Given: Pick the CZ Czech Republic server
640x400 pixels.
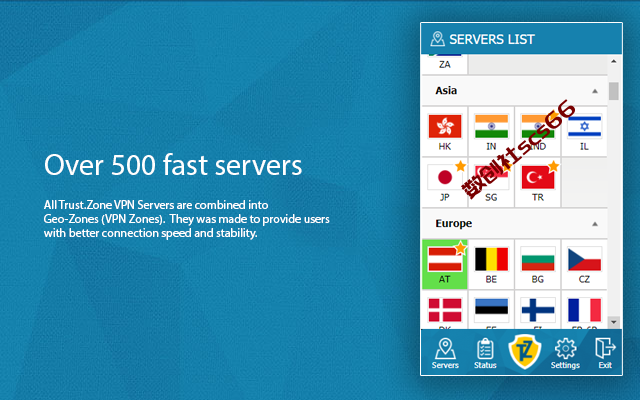Looking at the screenshot, I should click(584, 264).
